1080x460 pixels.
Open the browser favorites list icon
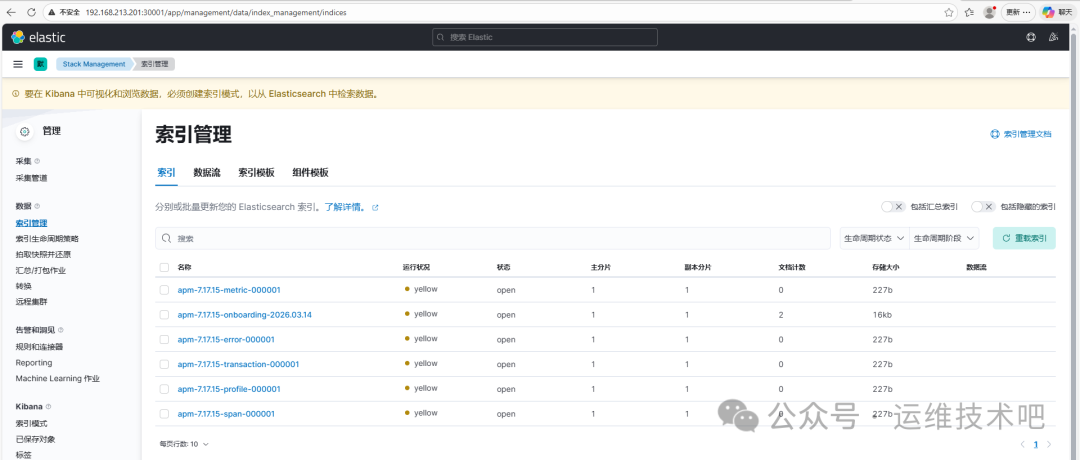pyautogui.click(x=970, y=12)
